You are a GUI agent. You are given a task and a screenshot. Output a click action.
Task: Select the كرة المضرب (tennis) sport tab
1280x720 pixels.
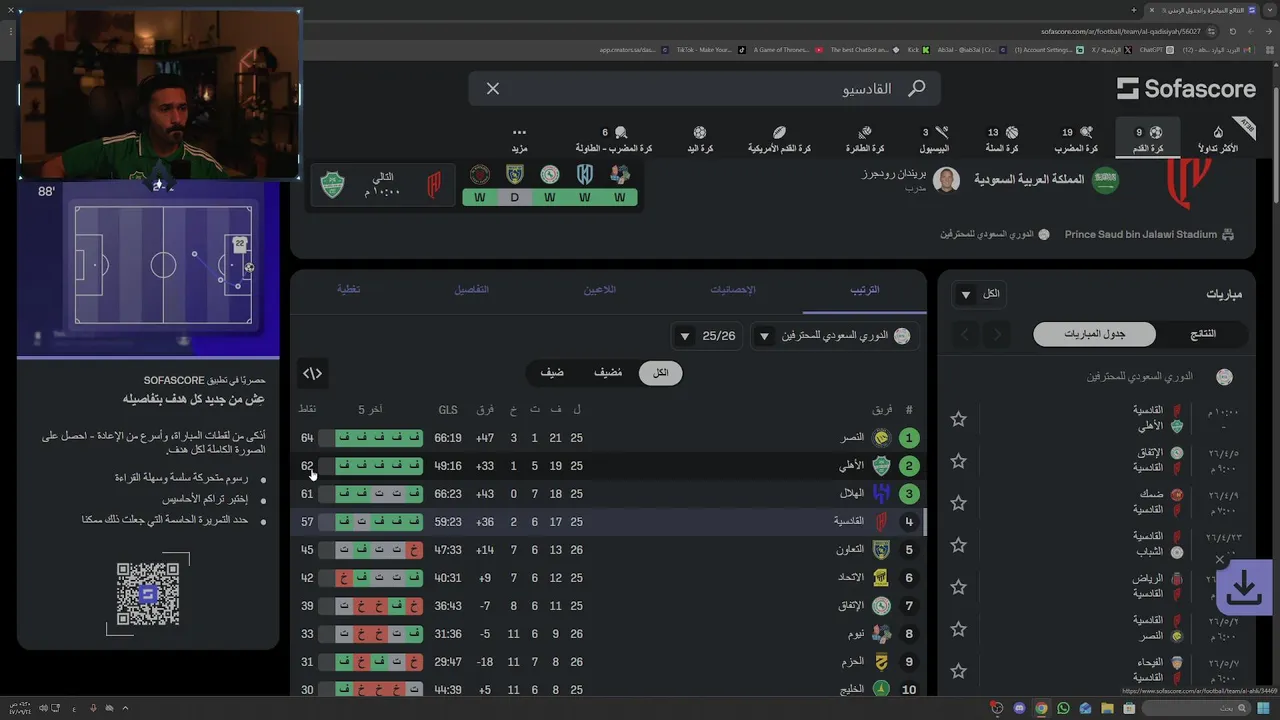(x=1078, y=139)
